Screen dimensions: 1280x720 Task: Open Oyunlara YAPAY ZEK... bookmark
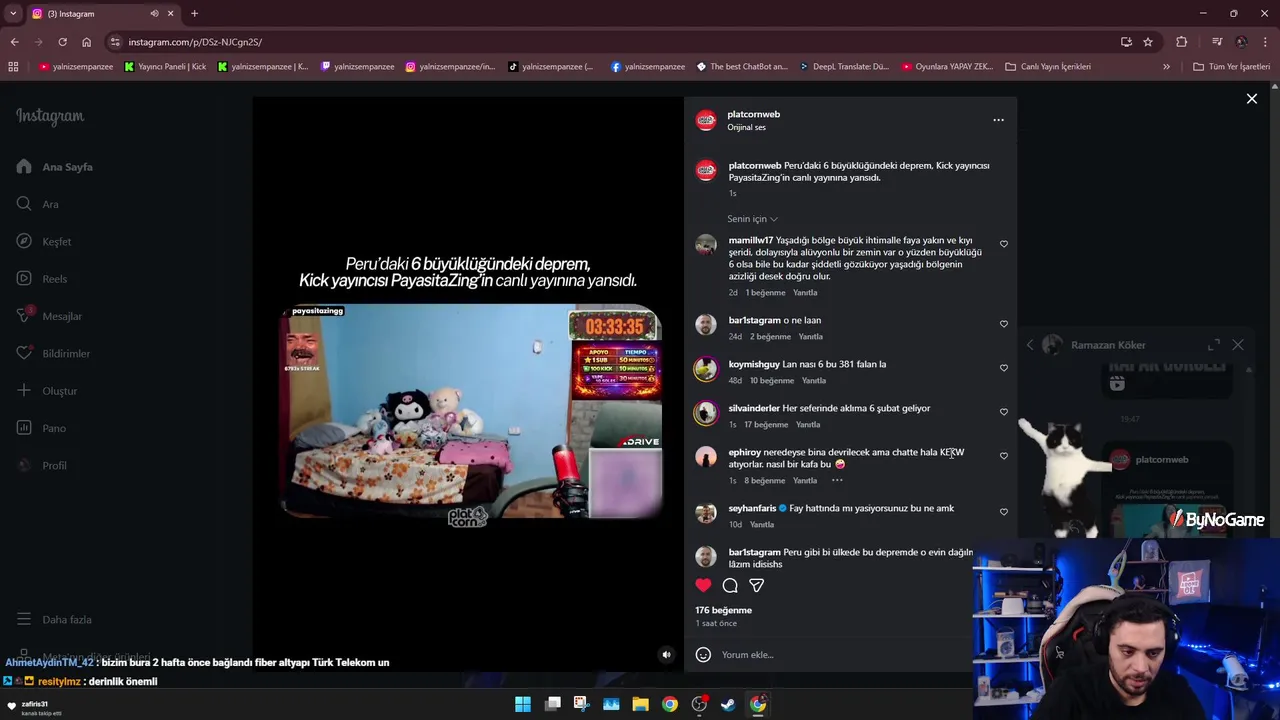947,67
